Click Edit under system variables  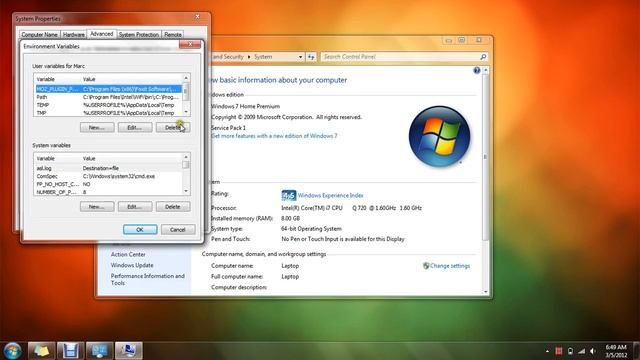pos(135,207)
